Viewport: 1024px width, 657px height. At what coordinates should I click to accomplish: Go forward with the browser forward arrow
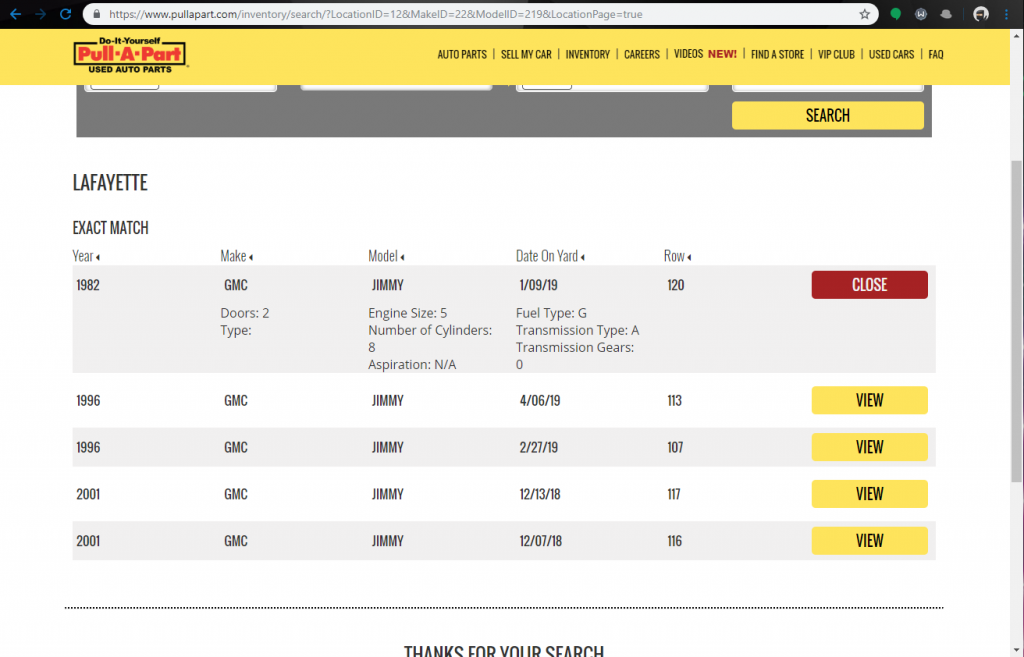tap(40, 14)
